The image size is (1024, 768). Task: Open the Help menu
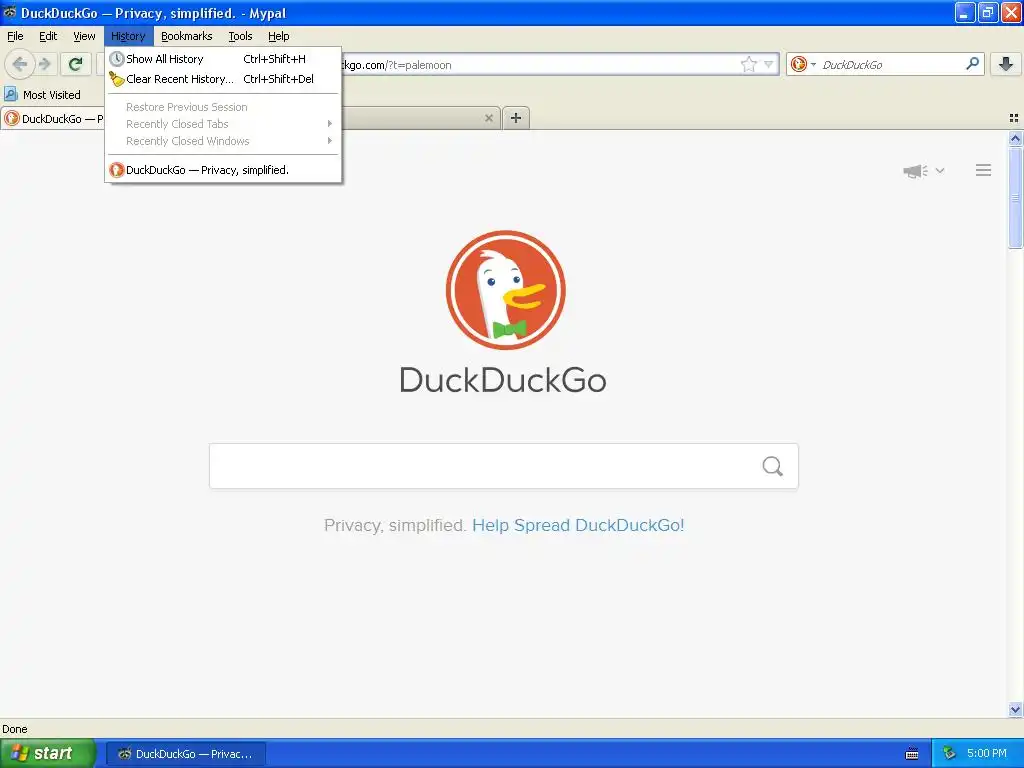click(x=278, y=36)
